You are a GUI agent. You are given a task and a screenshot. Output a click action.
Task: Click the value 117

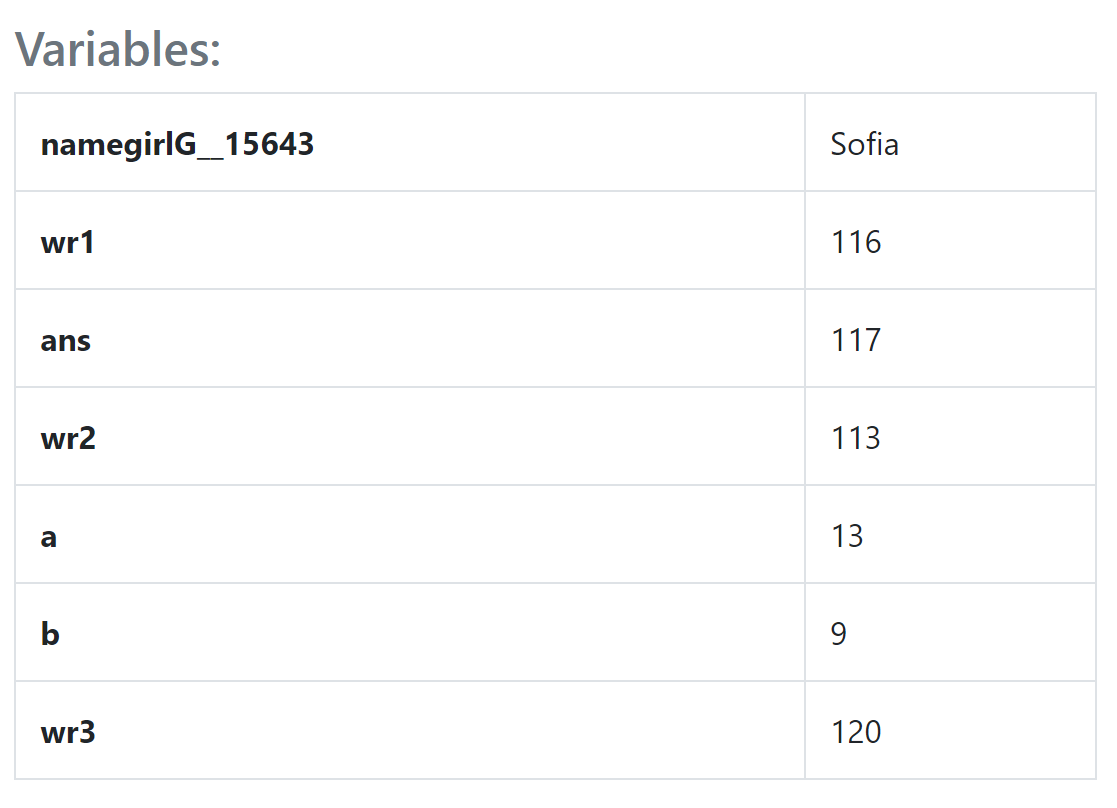click(856, 340)
